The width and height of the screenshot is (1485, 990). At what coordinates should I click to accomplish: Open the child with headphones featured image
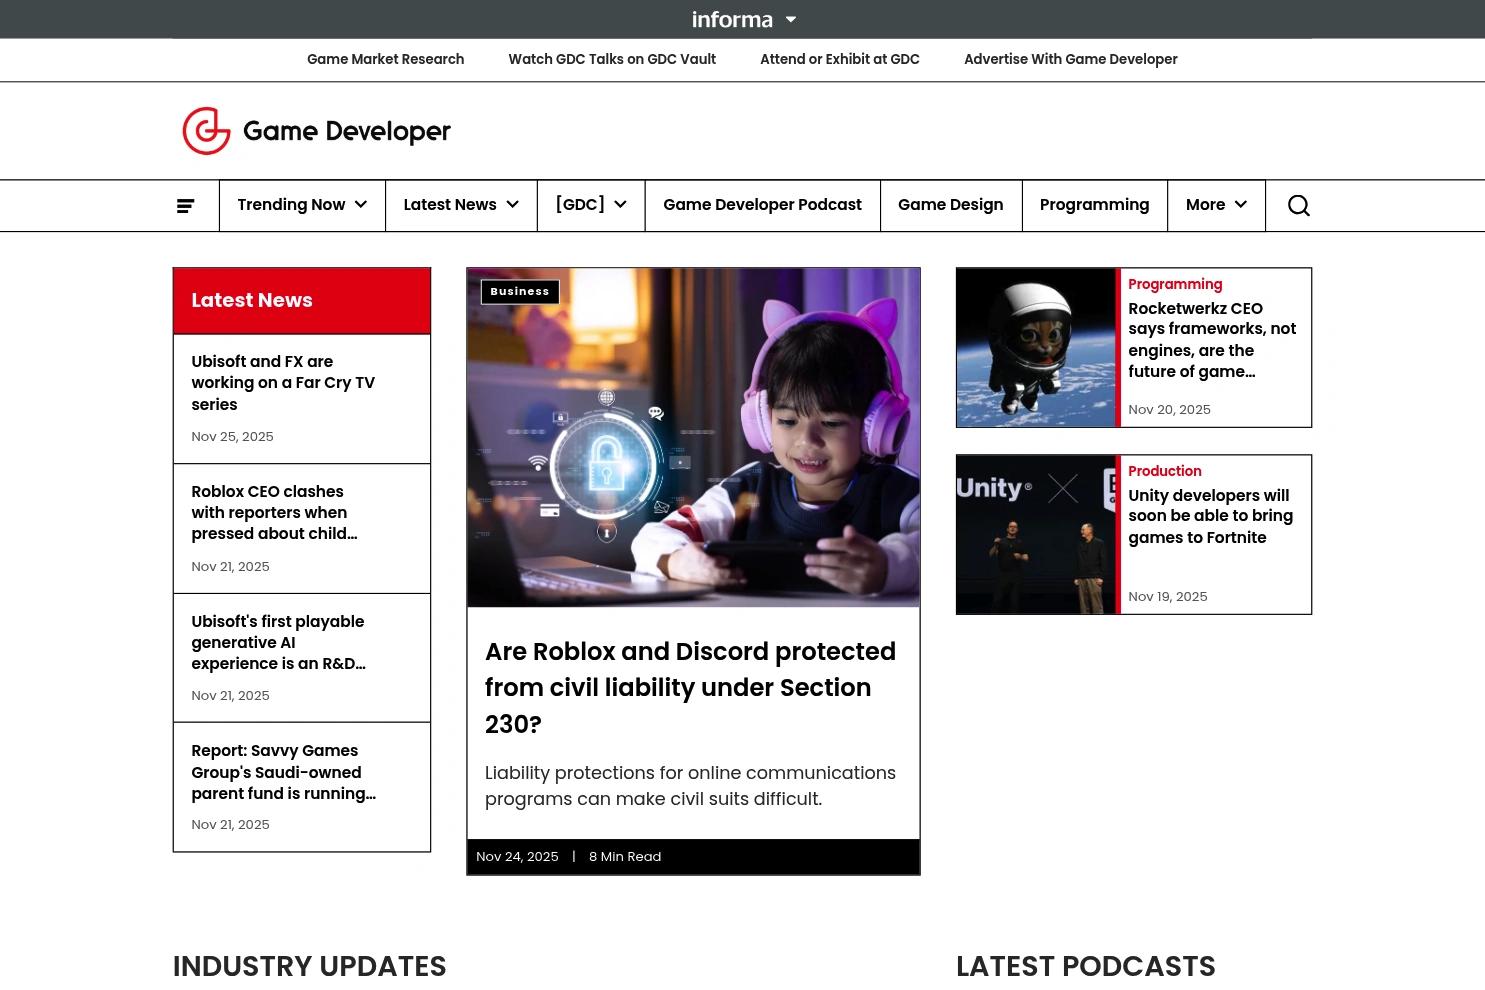click(693, 438)
